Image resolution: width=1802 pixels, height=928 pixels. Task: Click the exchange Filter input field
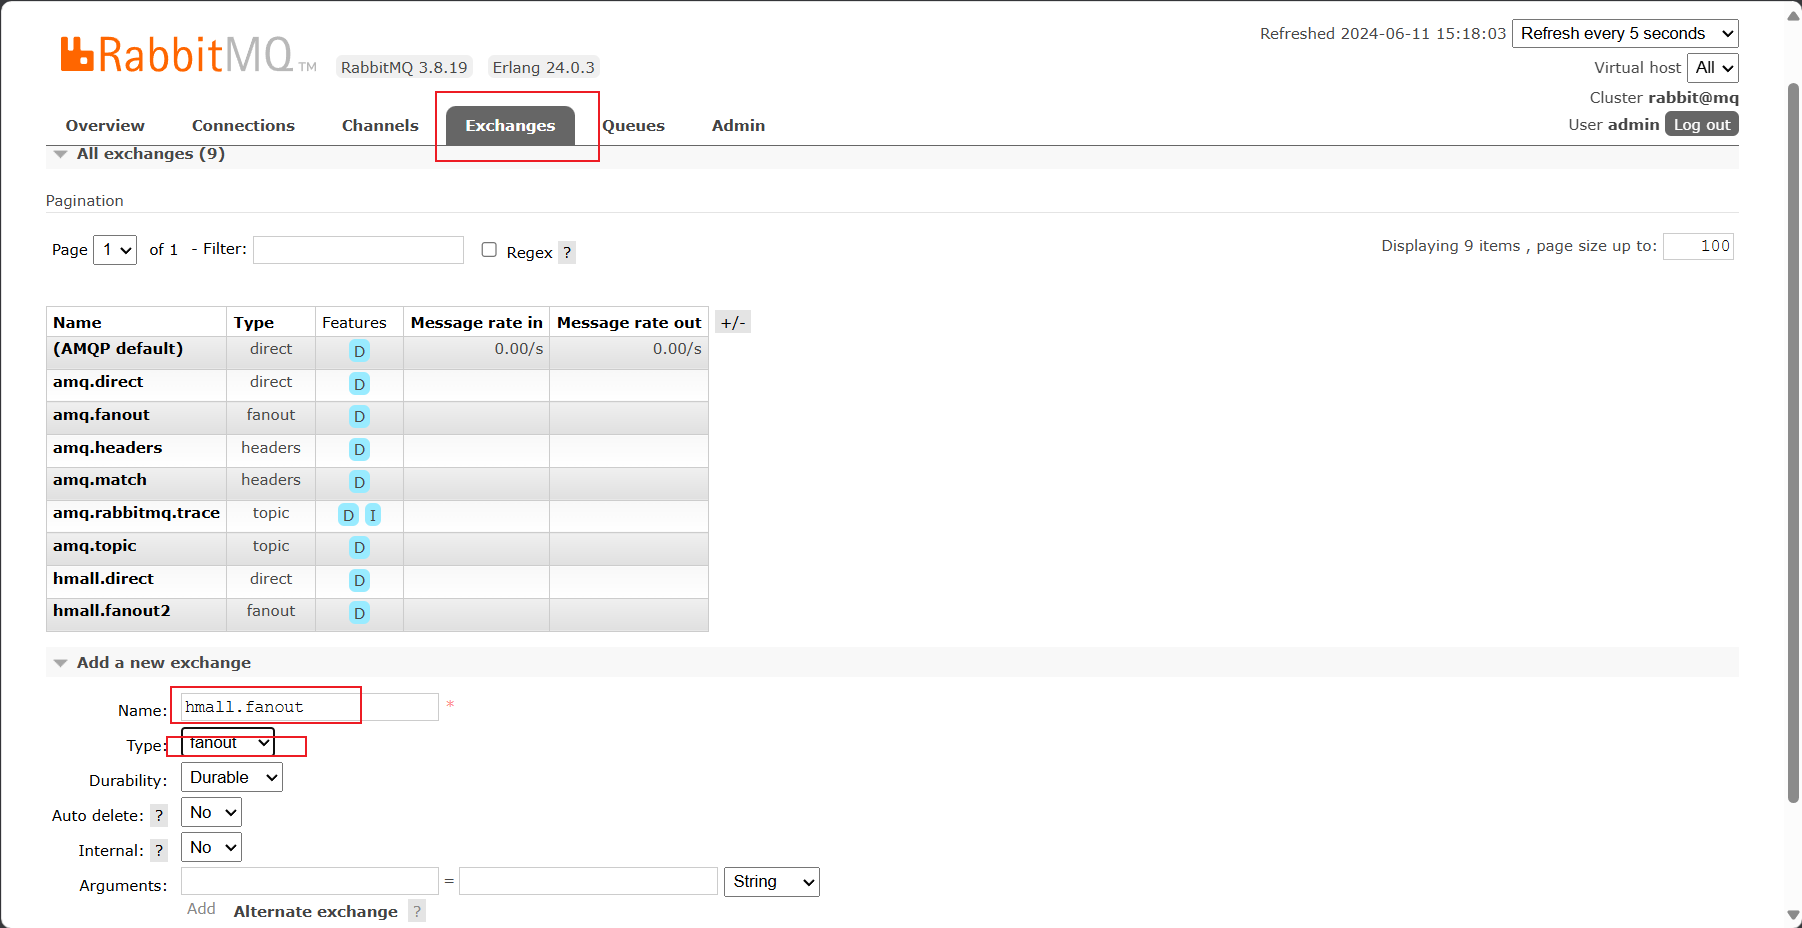click(x=358, y=250)
